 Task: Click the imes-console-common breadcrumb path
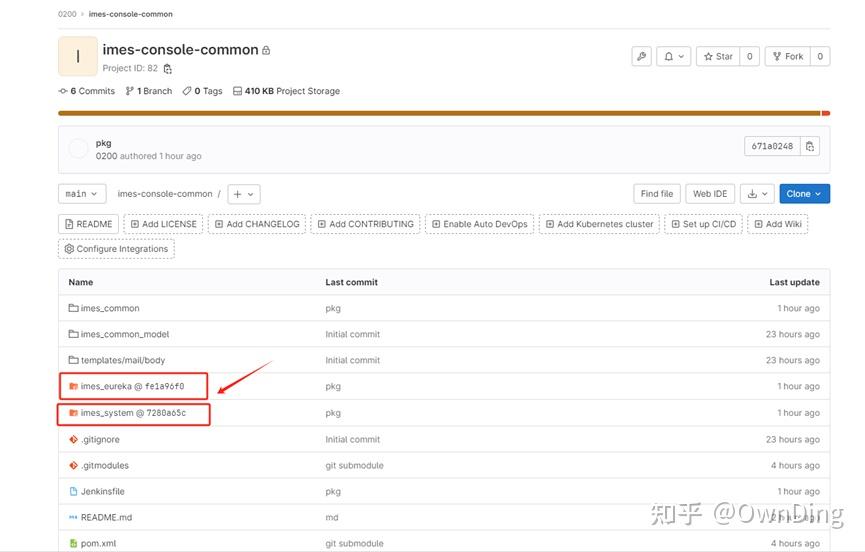[x=164, y=194]
